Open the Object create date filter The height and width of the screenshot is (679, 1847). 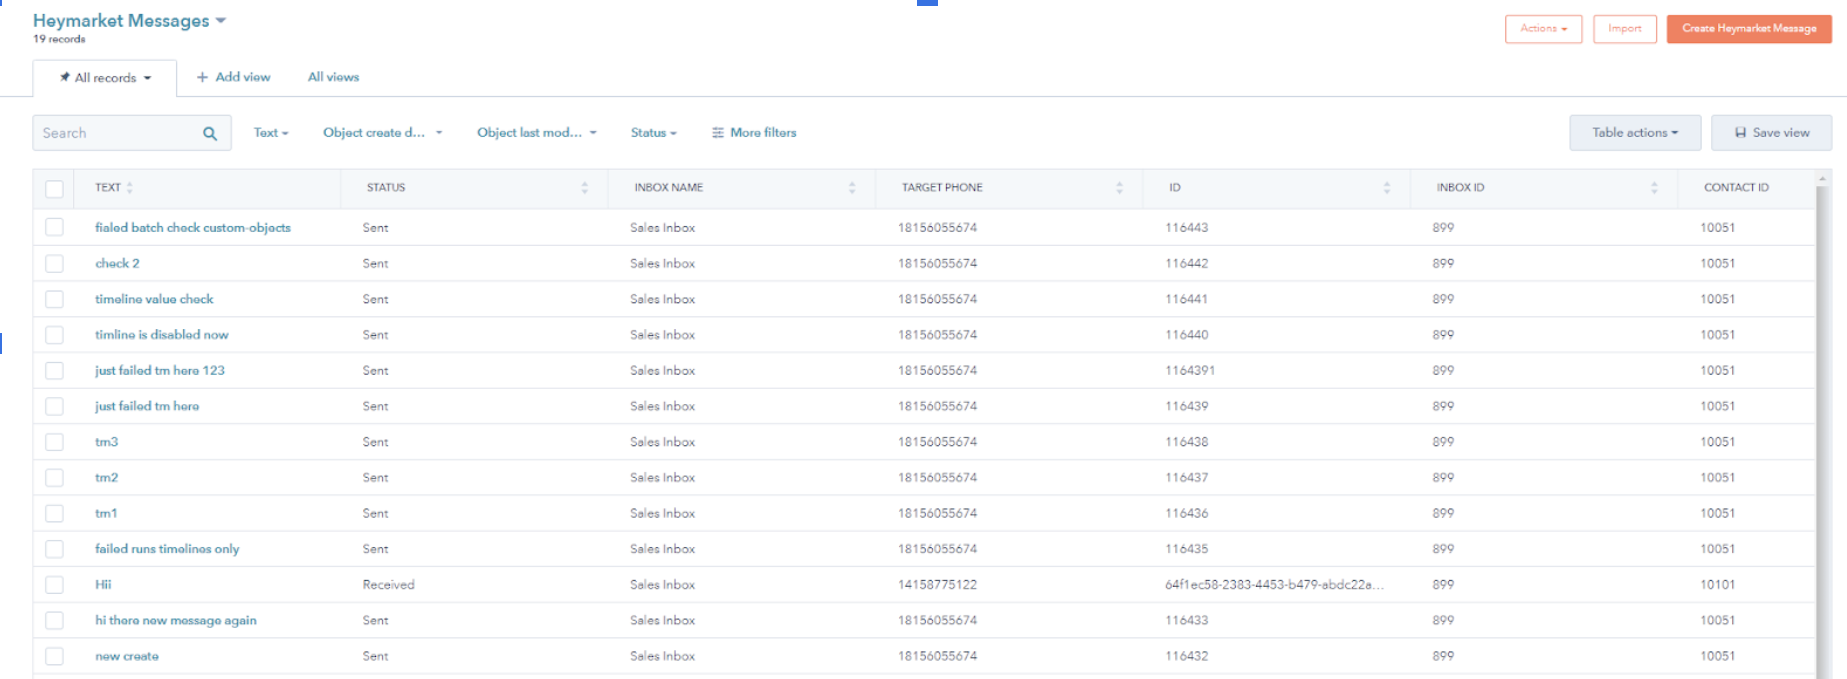pos(382,133)
